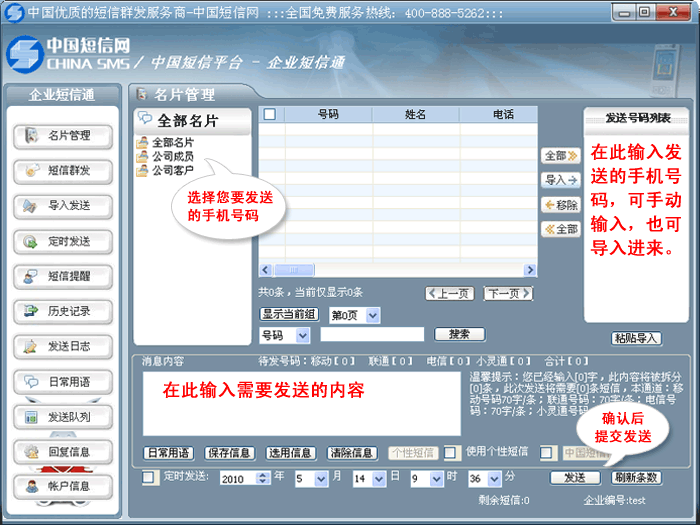Screen dimensions: 700x525
Task: Open the 第0页 page dropdown
Action: tap(373, 316)
